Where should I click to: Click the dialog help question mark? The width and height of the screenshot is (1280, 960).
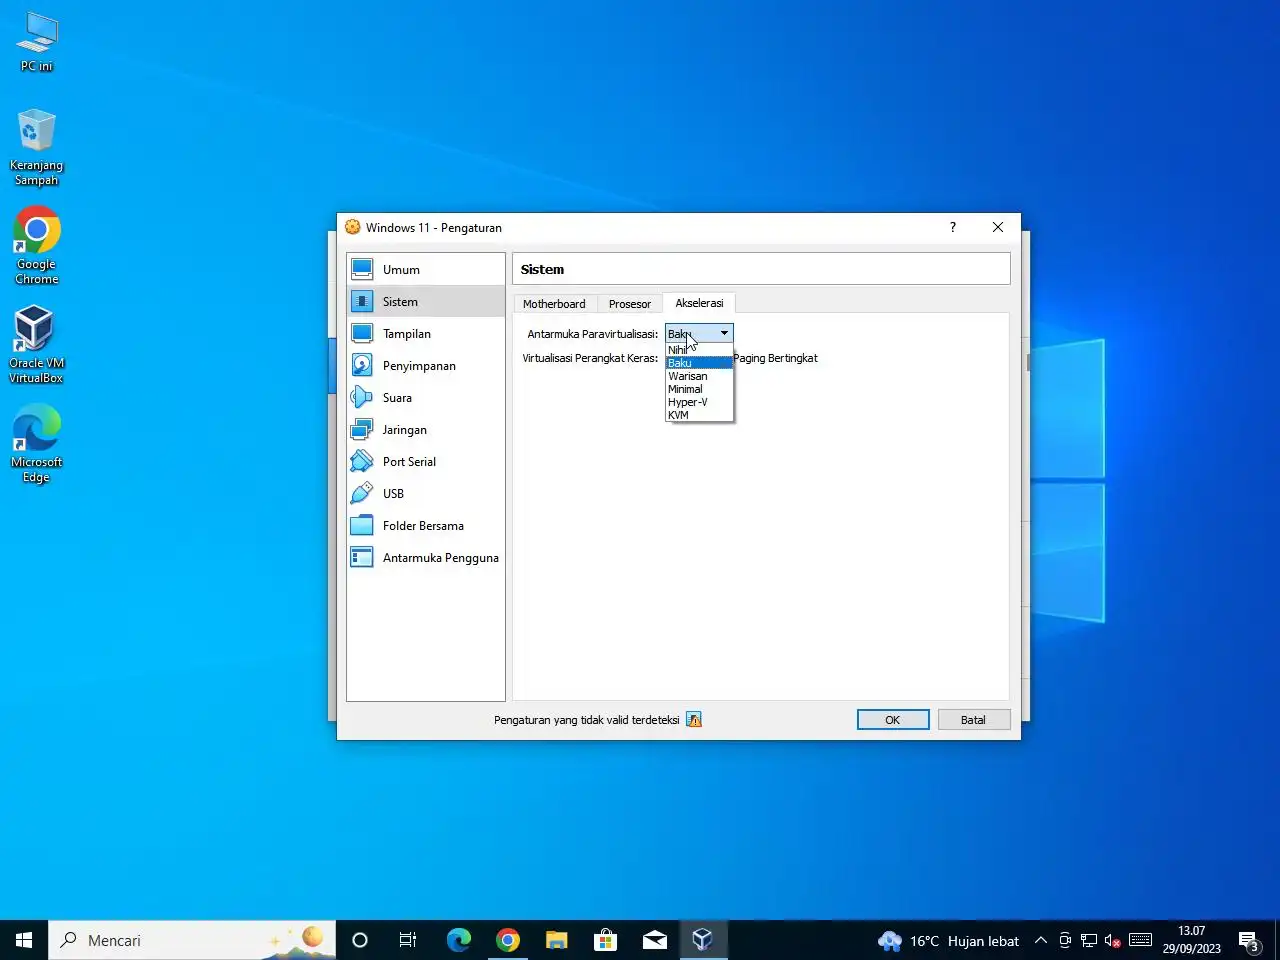953,227
